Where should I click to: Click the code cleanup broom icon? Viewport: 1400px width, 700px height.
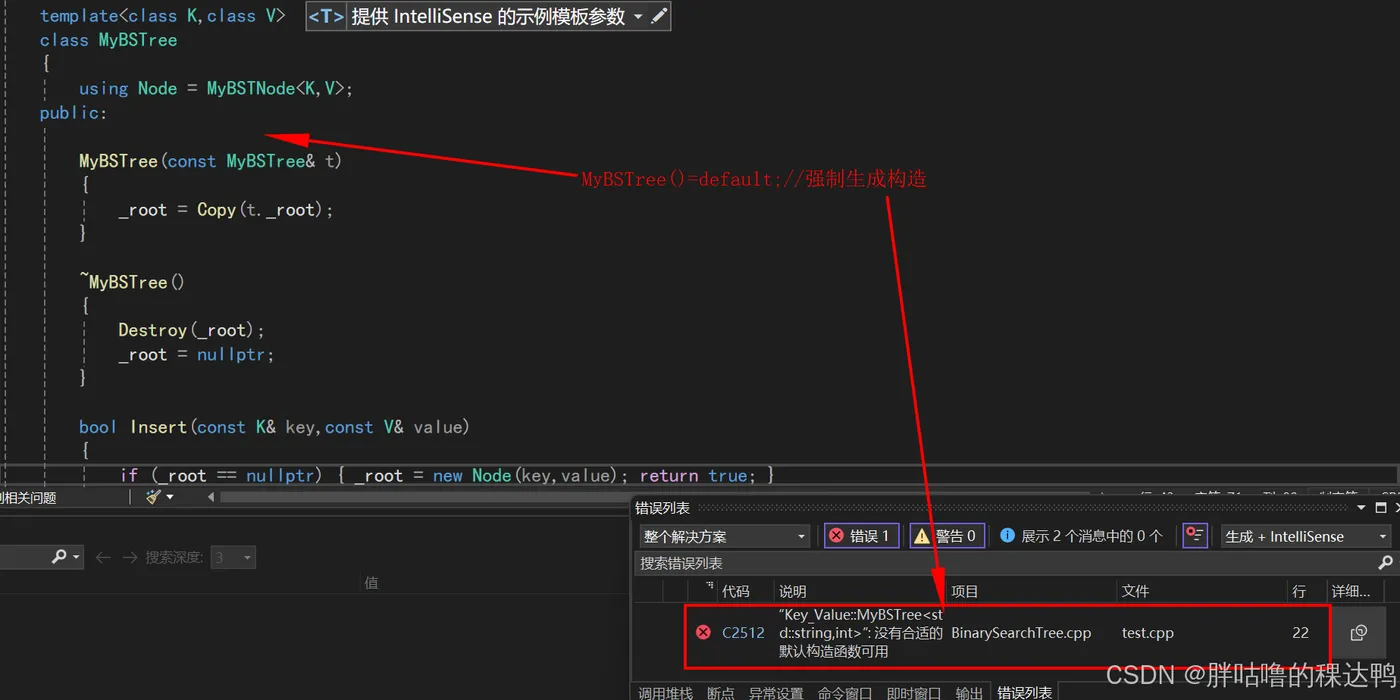coord(152,497)
